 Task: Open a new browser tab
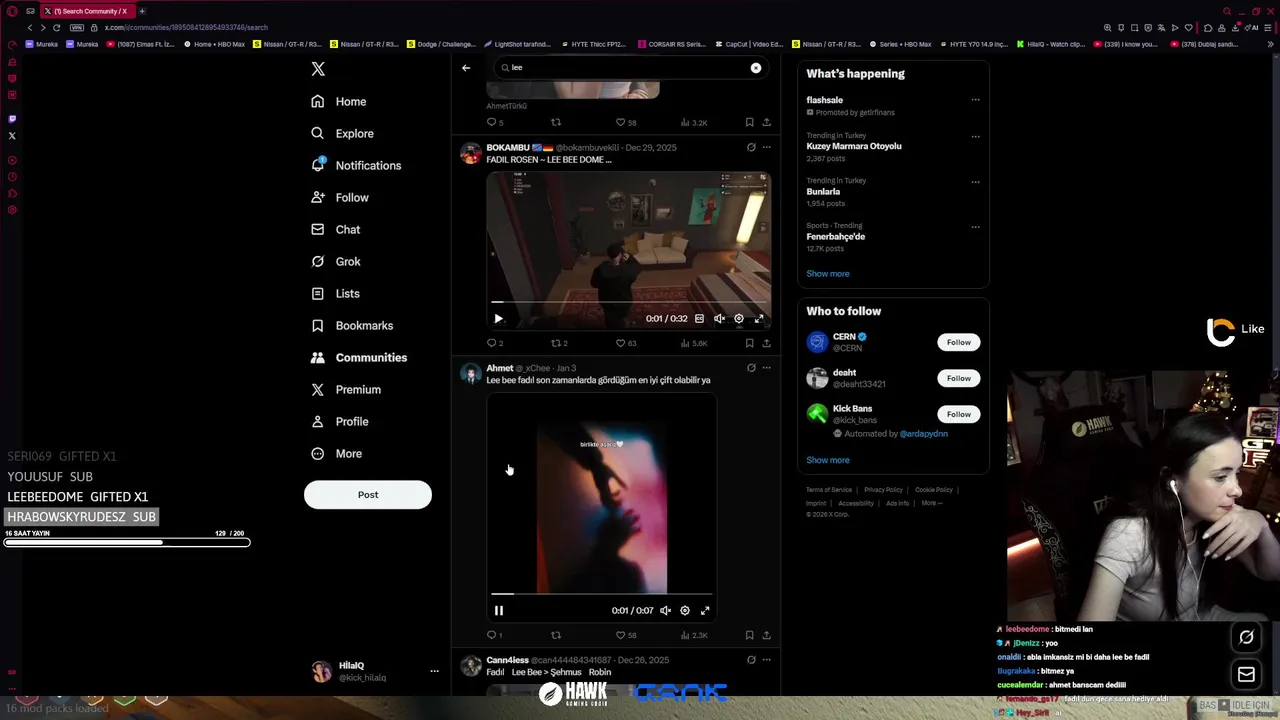[x=142, y=11]
